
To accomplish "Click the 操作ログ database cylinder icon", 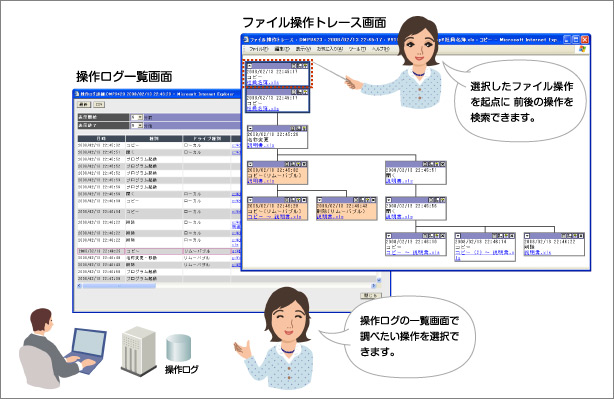I will (179, 347).
